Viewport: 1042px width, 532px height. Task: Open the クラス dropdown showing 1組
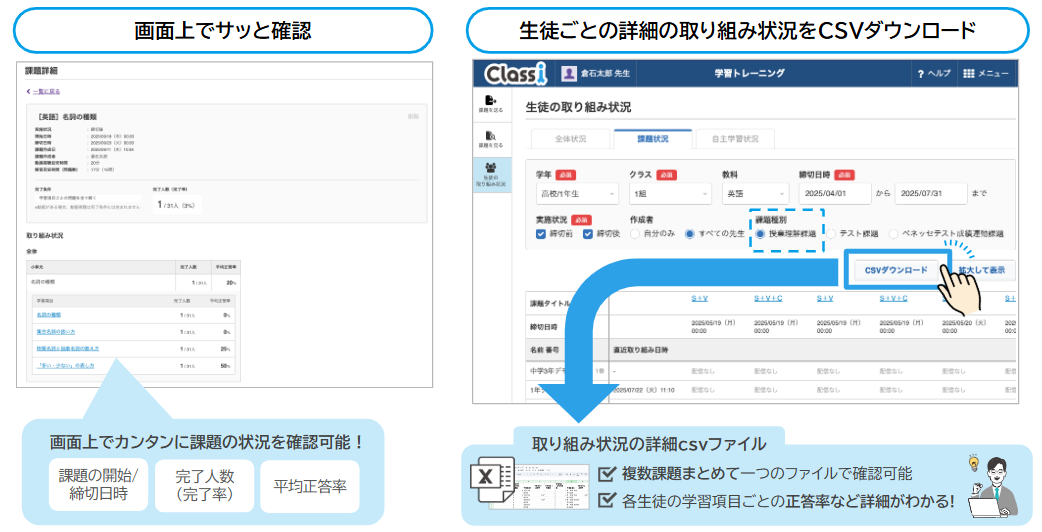point(671,194)
